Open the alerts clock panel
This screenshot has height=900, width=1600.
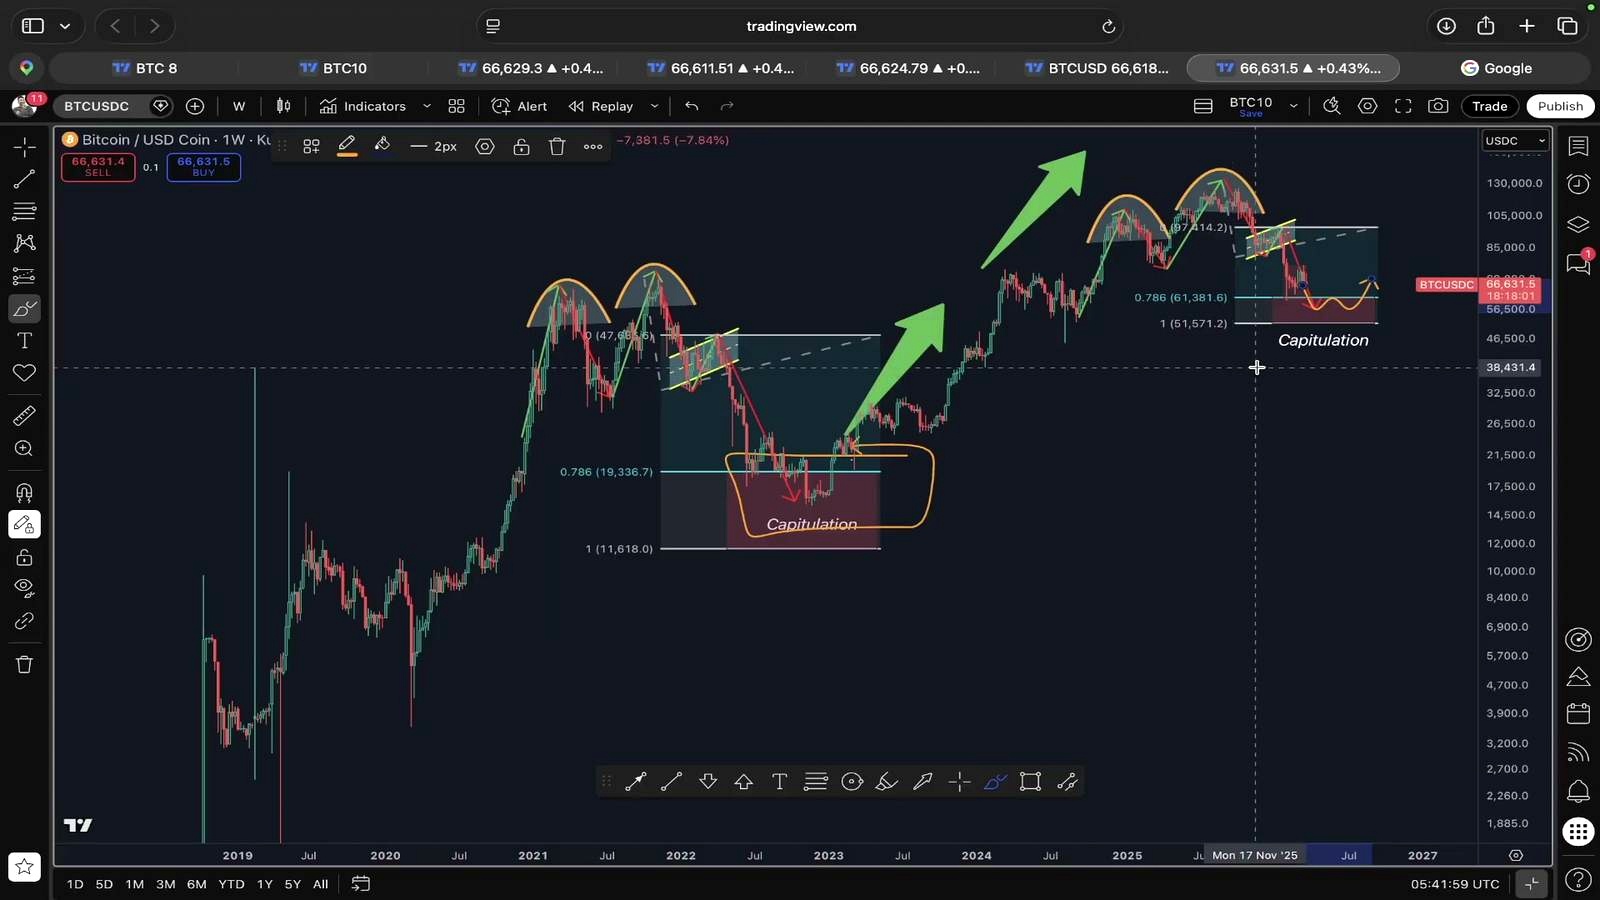(1578, 184)
